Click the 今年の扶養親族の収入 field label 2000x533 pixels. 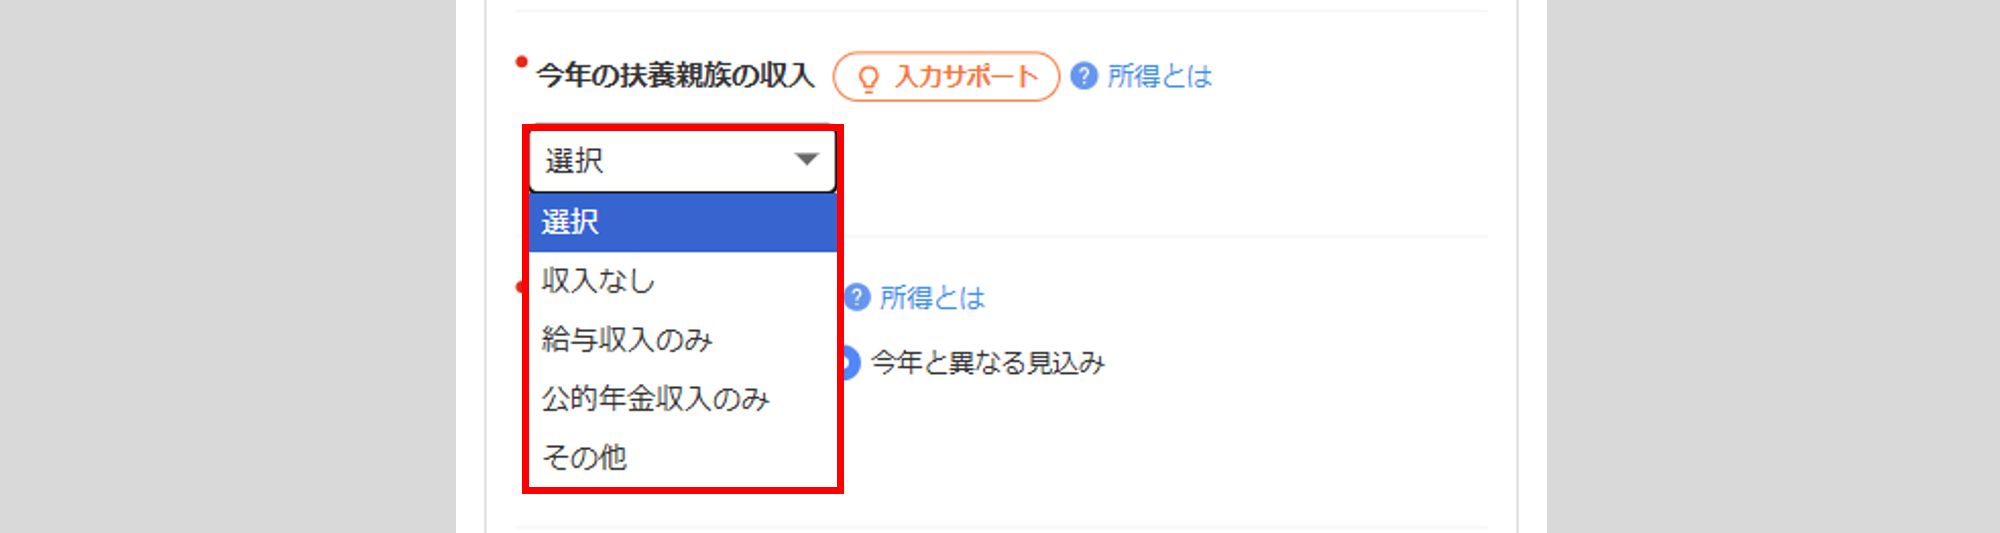tap(675, 75)
